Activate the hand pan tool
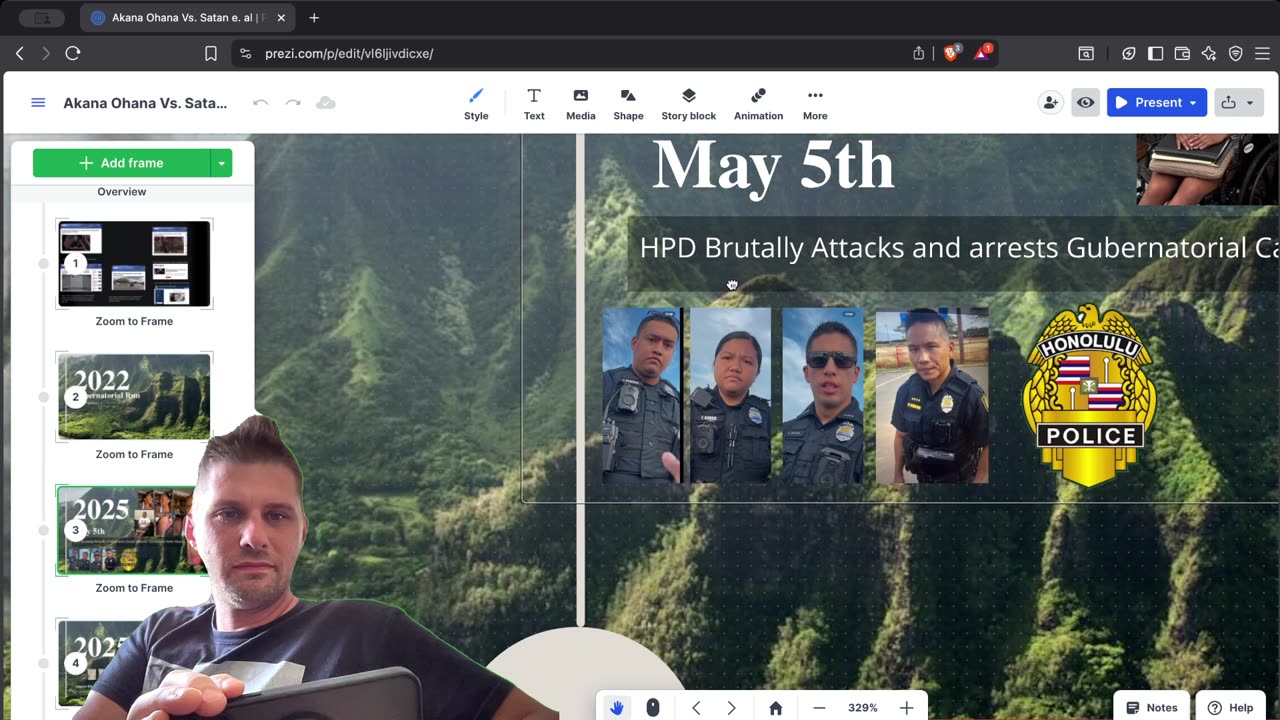Screen dimensions: 1280x720 [617, 708]
